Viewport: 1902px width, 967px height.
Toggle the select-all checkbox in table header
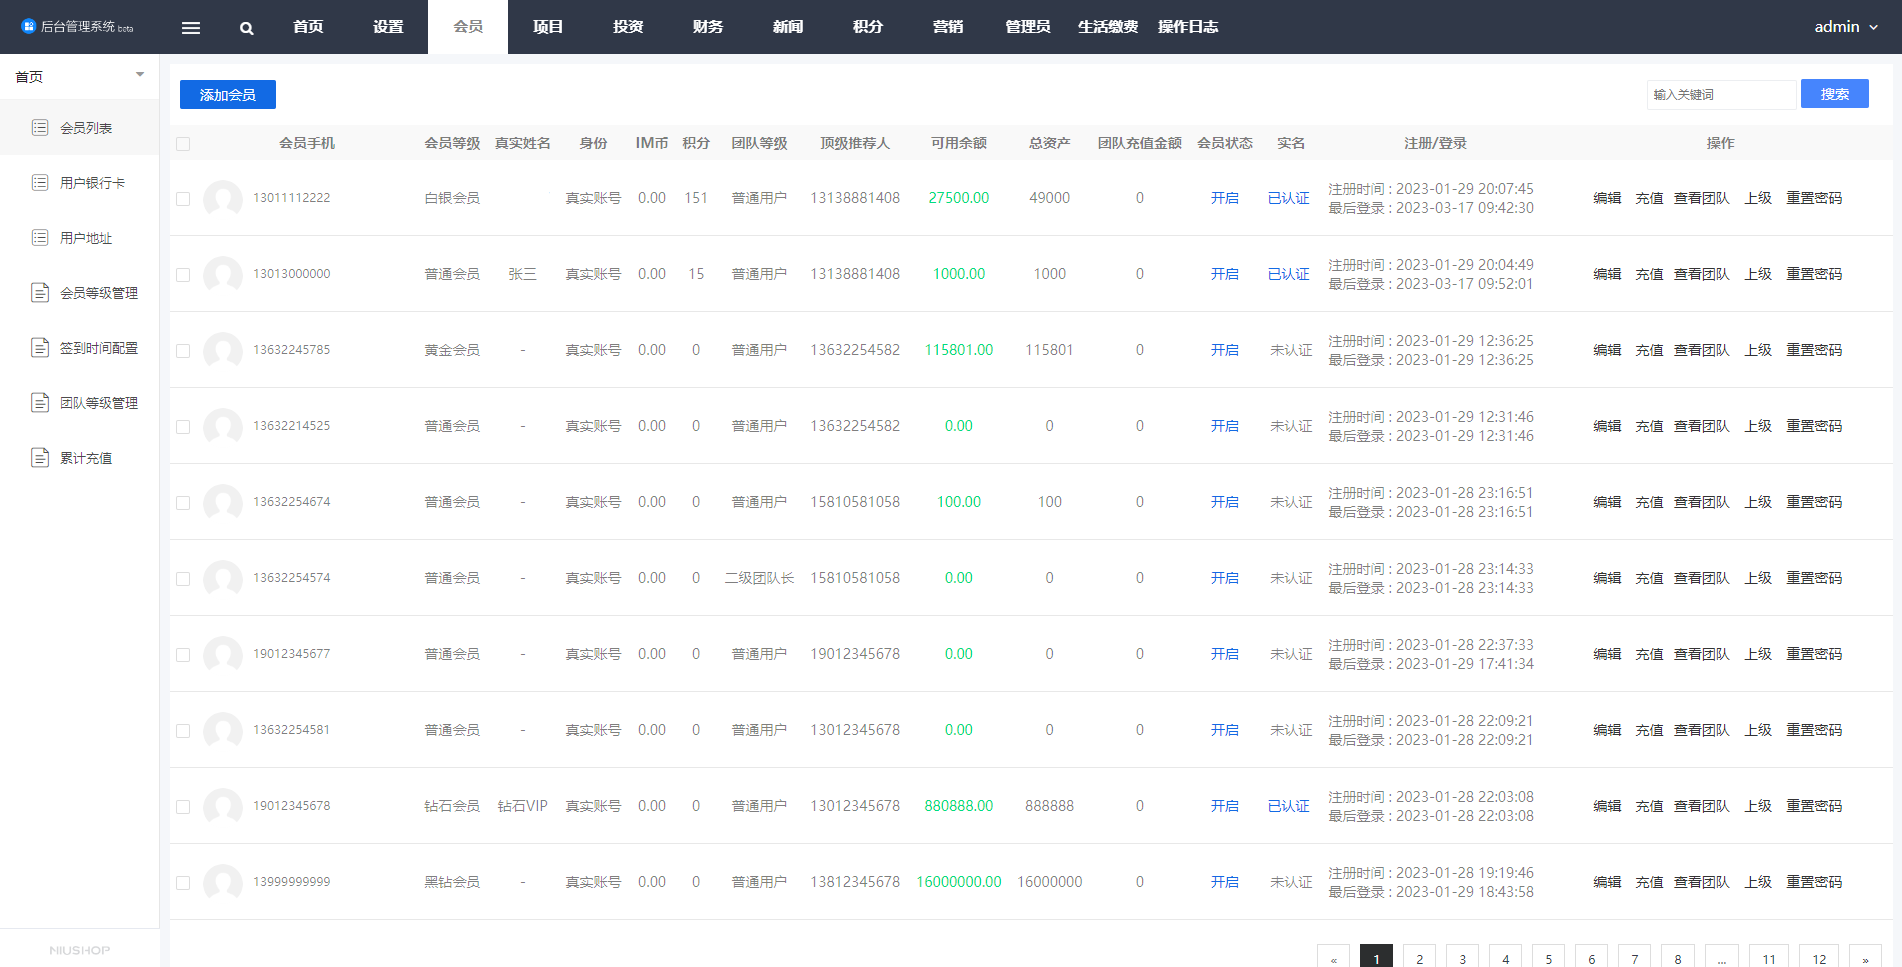[183, 144]
